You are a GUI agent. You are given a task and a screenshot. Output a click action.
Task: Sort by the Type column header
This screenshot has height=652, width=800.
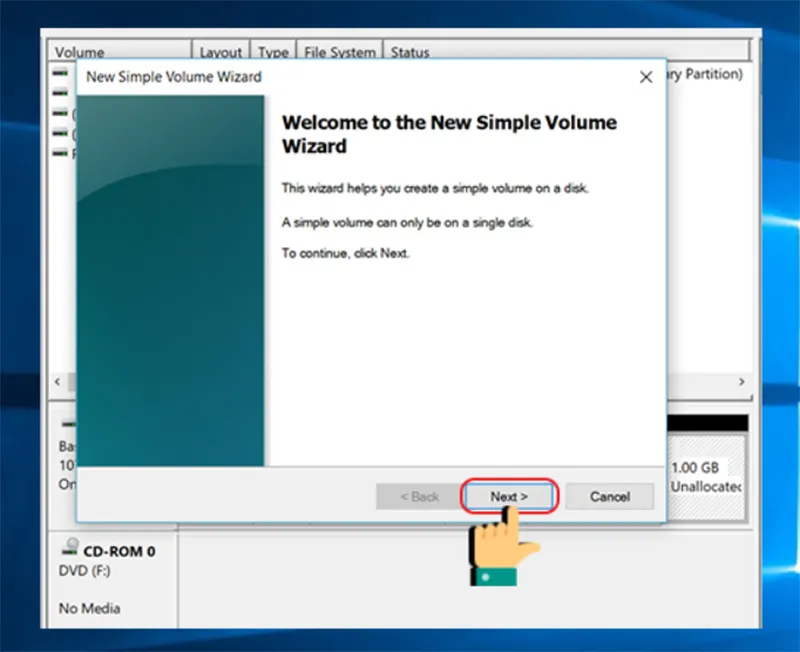tap(273, 52)
